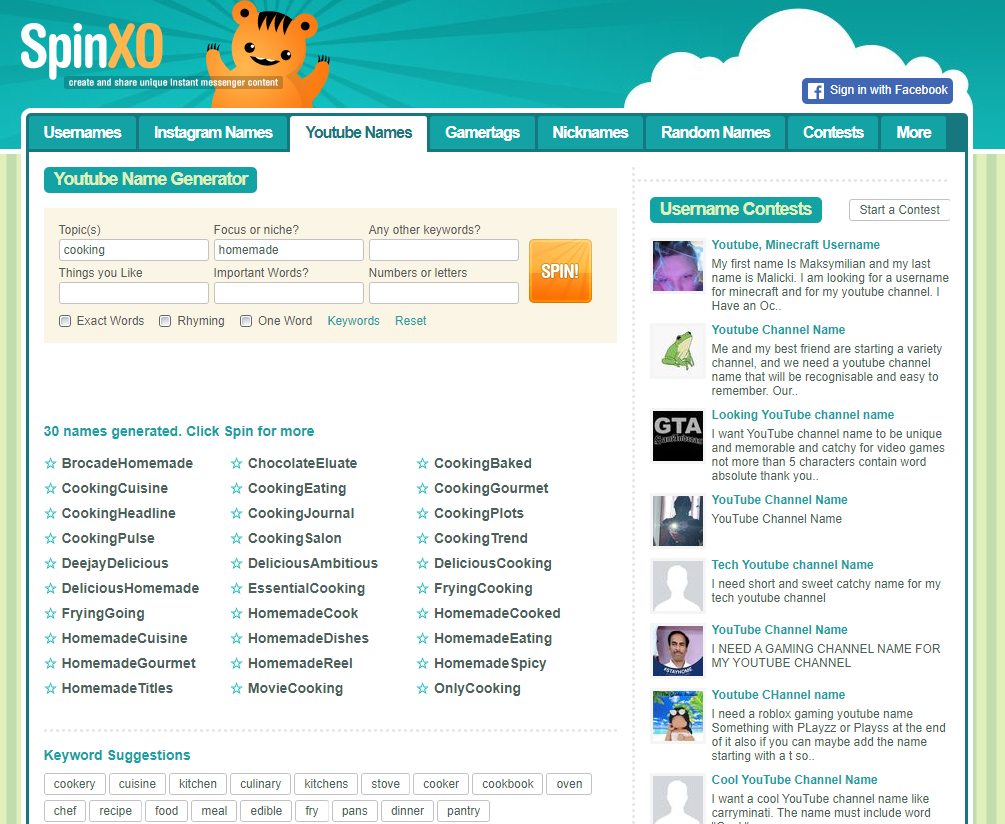Star the CookingSalon suggestion
The image size is (1005, 824).
click(237, 538)
